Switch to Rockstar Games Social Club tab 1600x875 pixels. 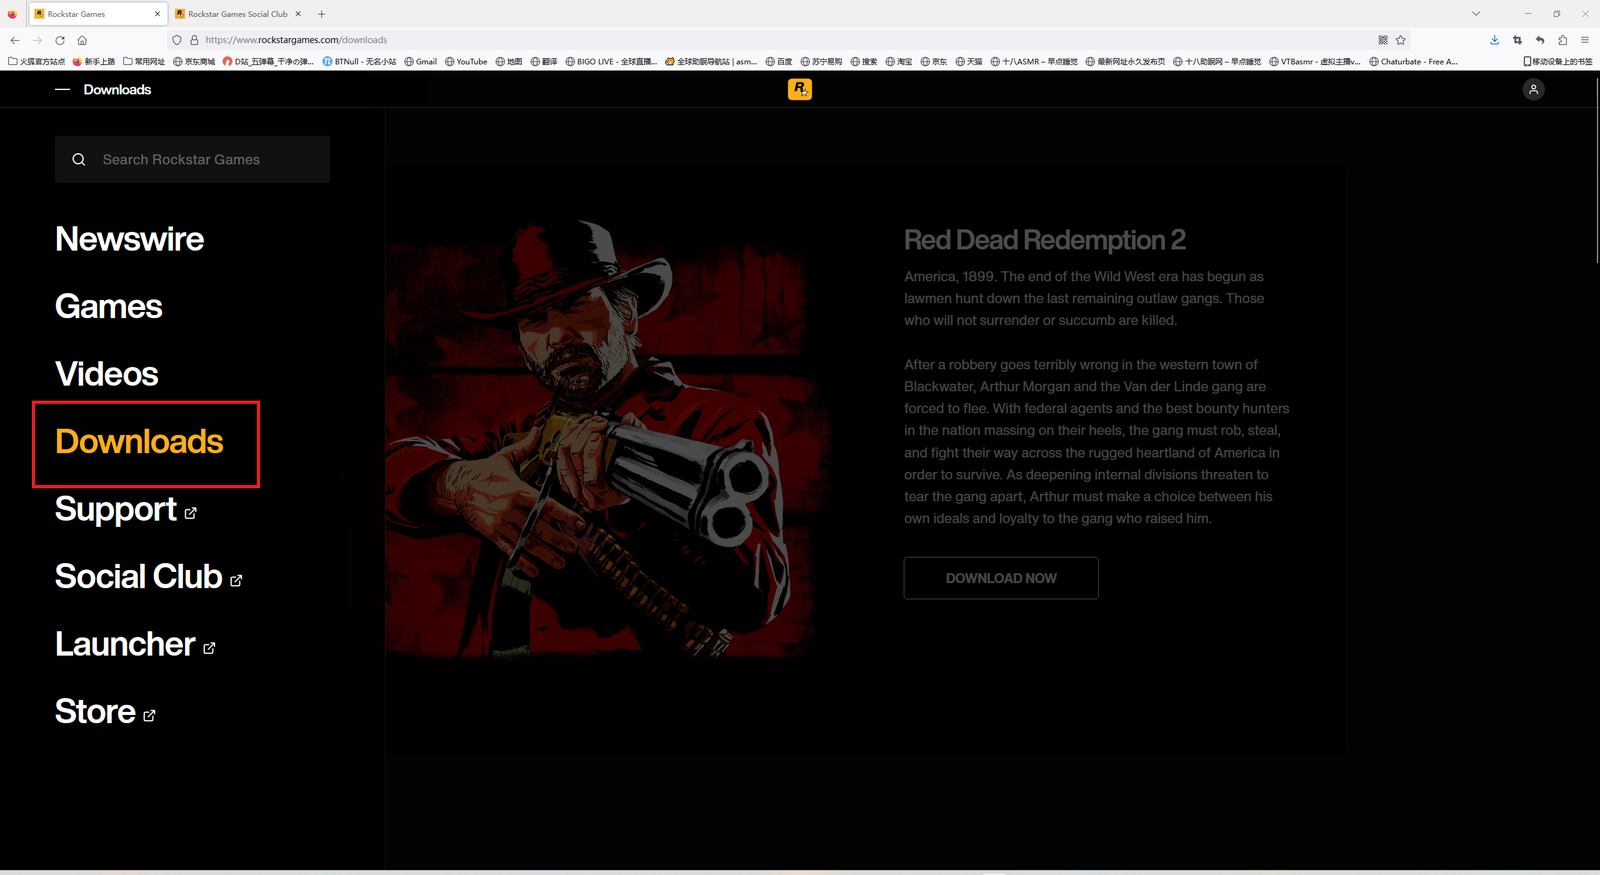[x=237, y=14]
